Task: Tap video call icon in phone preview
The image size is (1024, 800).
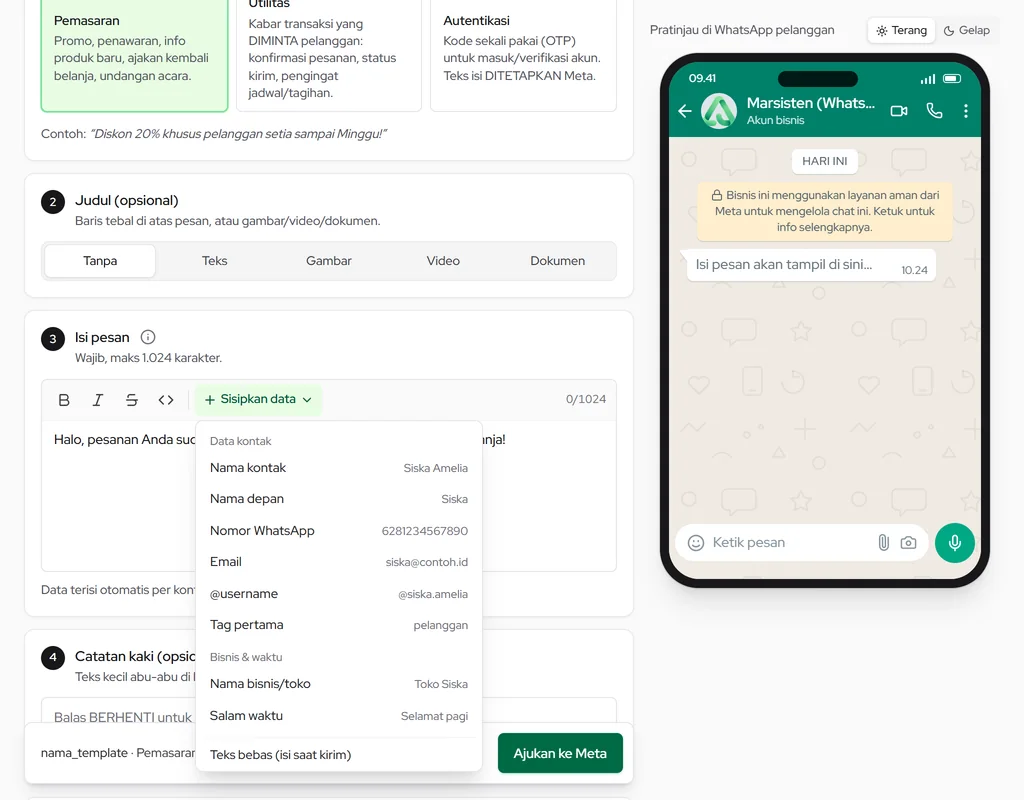Action: [899, 111]
